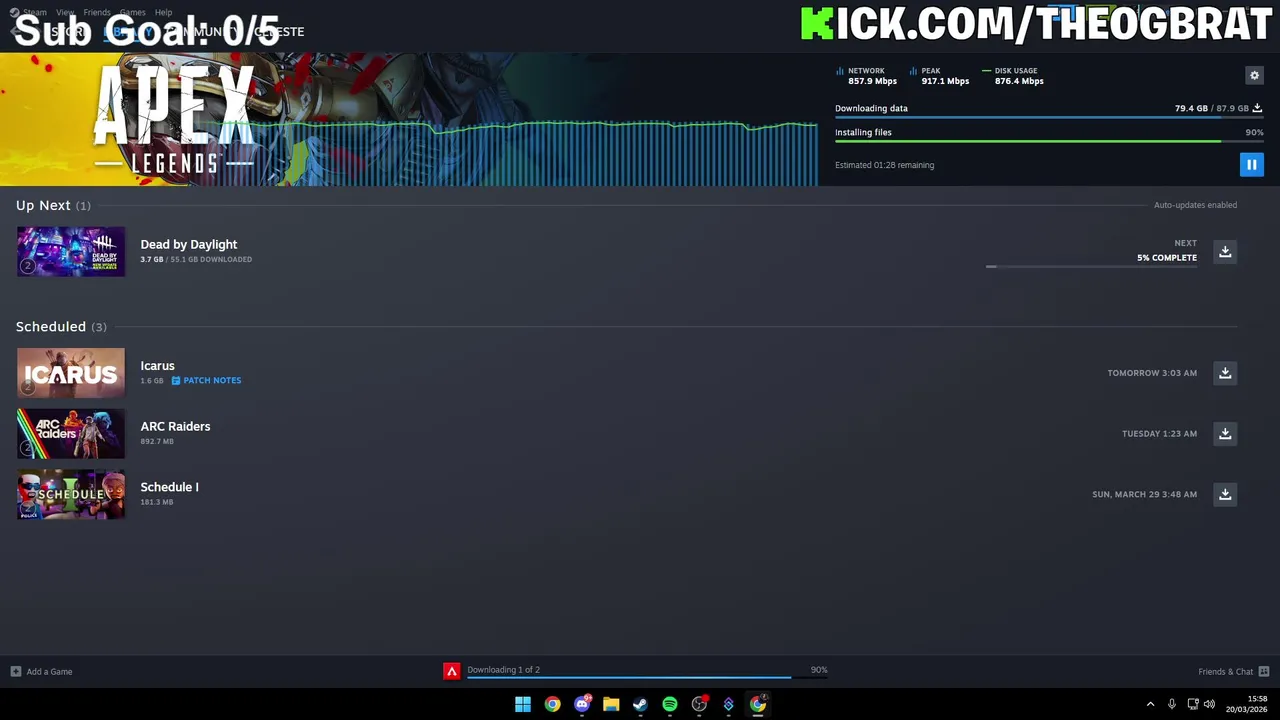This screenshot has width=1280, height=720.
Task: Open the Dead by Daylight thumbnail
Action: 71,252
